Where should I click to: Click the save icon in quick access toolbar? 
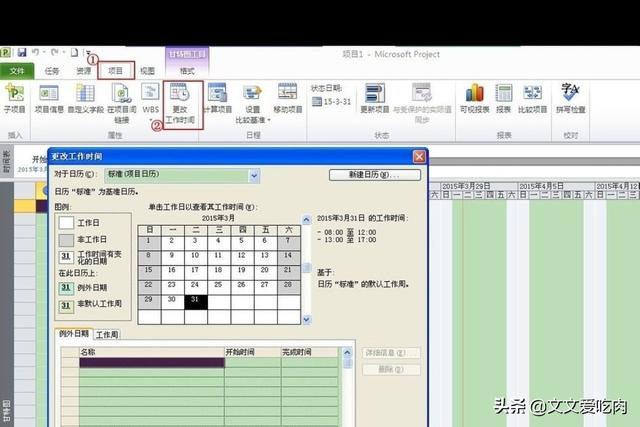pyautogui.click(x=21, y=51)
